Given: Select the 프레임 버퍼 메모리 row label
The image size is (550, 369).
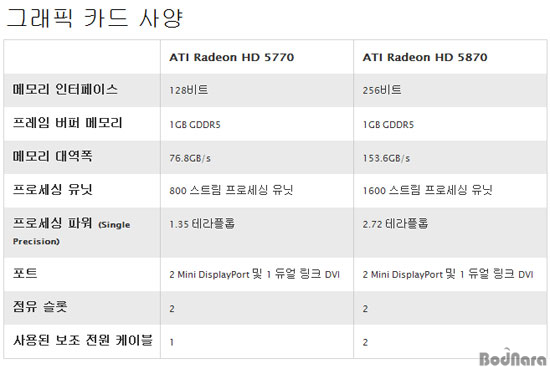Looking at the screenshot, I should 67,122.
